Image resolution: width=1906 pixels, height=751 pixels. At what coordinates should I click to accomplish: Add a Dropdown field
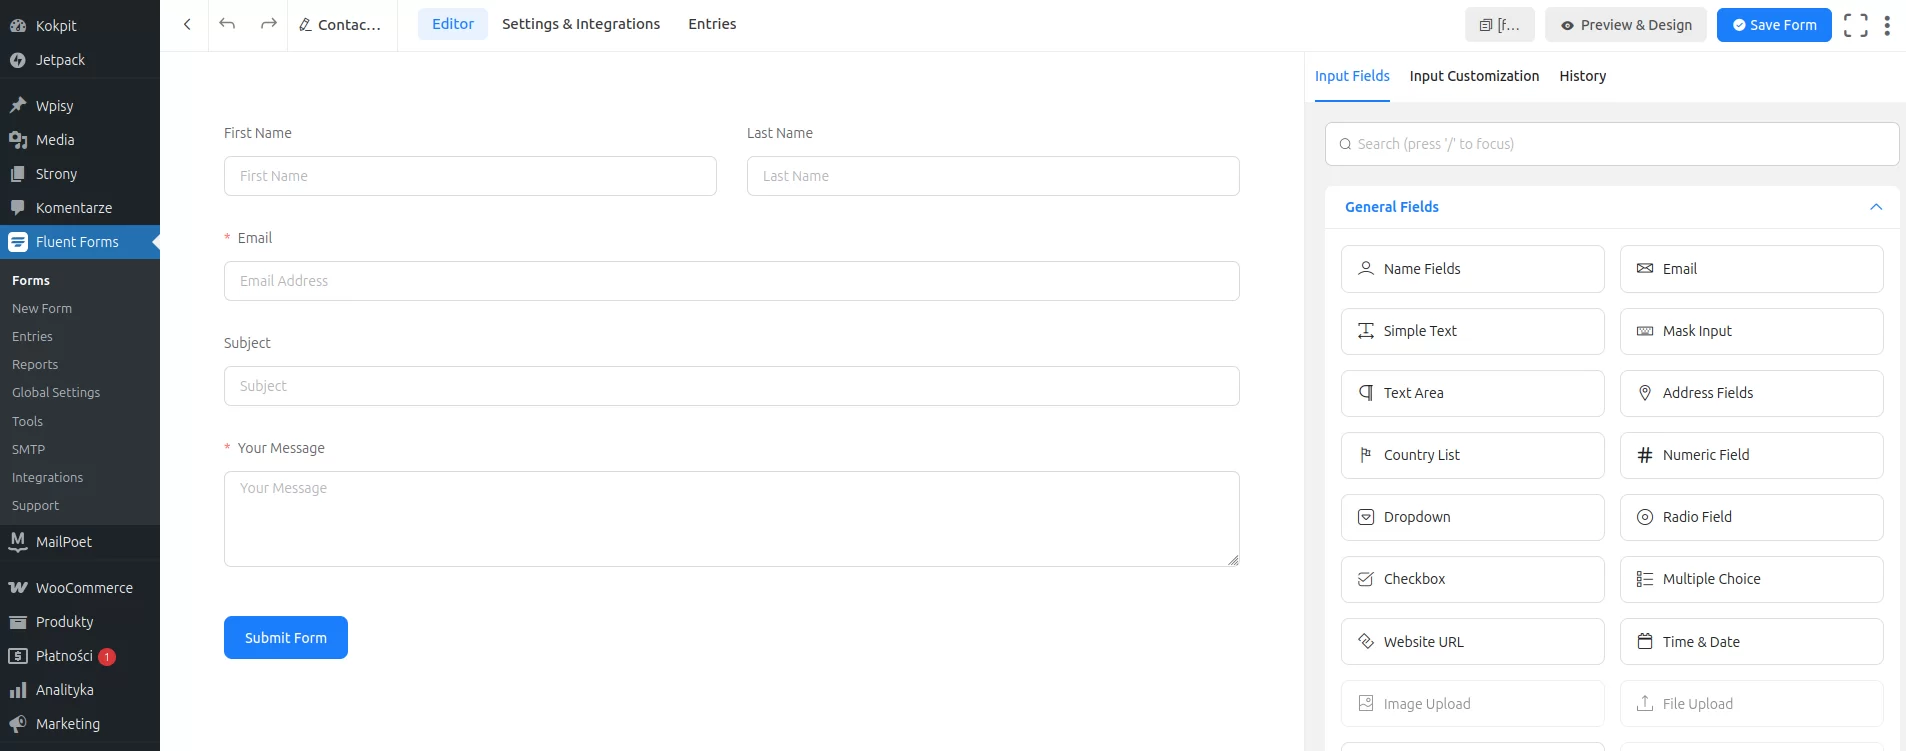1472,517
